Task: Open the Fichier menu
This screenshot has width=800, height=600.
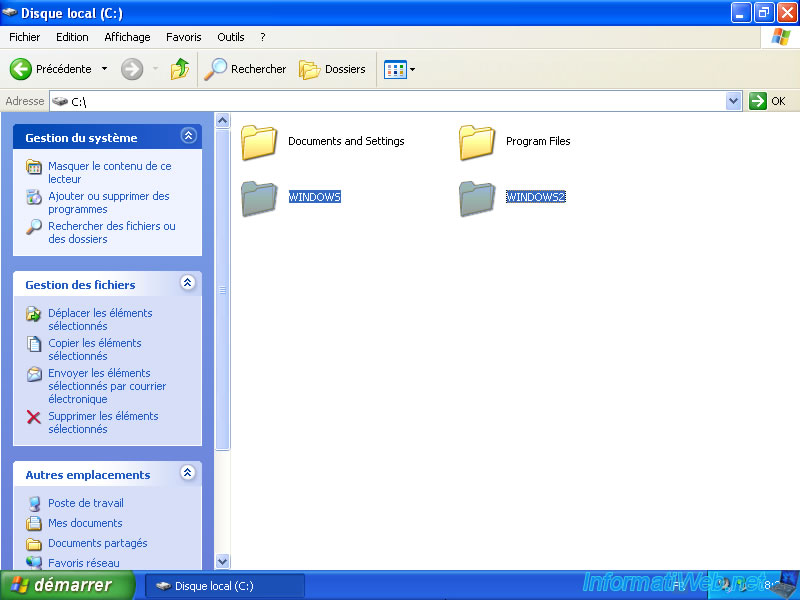Action: point(24,37)
